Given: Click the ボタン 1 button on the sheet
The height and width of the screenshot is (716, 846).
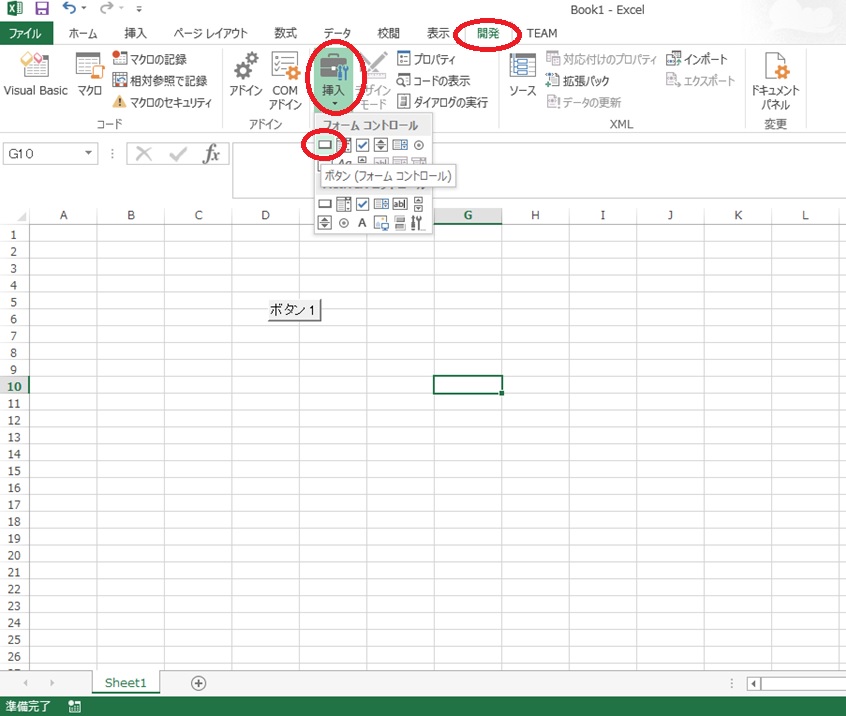Looking at the screenshot, I should [294, 310].
